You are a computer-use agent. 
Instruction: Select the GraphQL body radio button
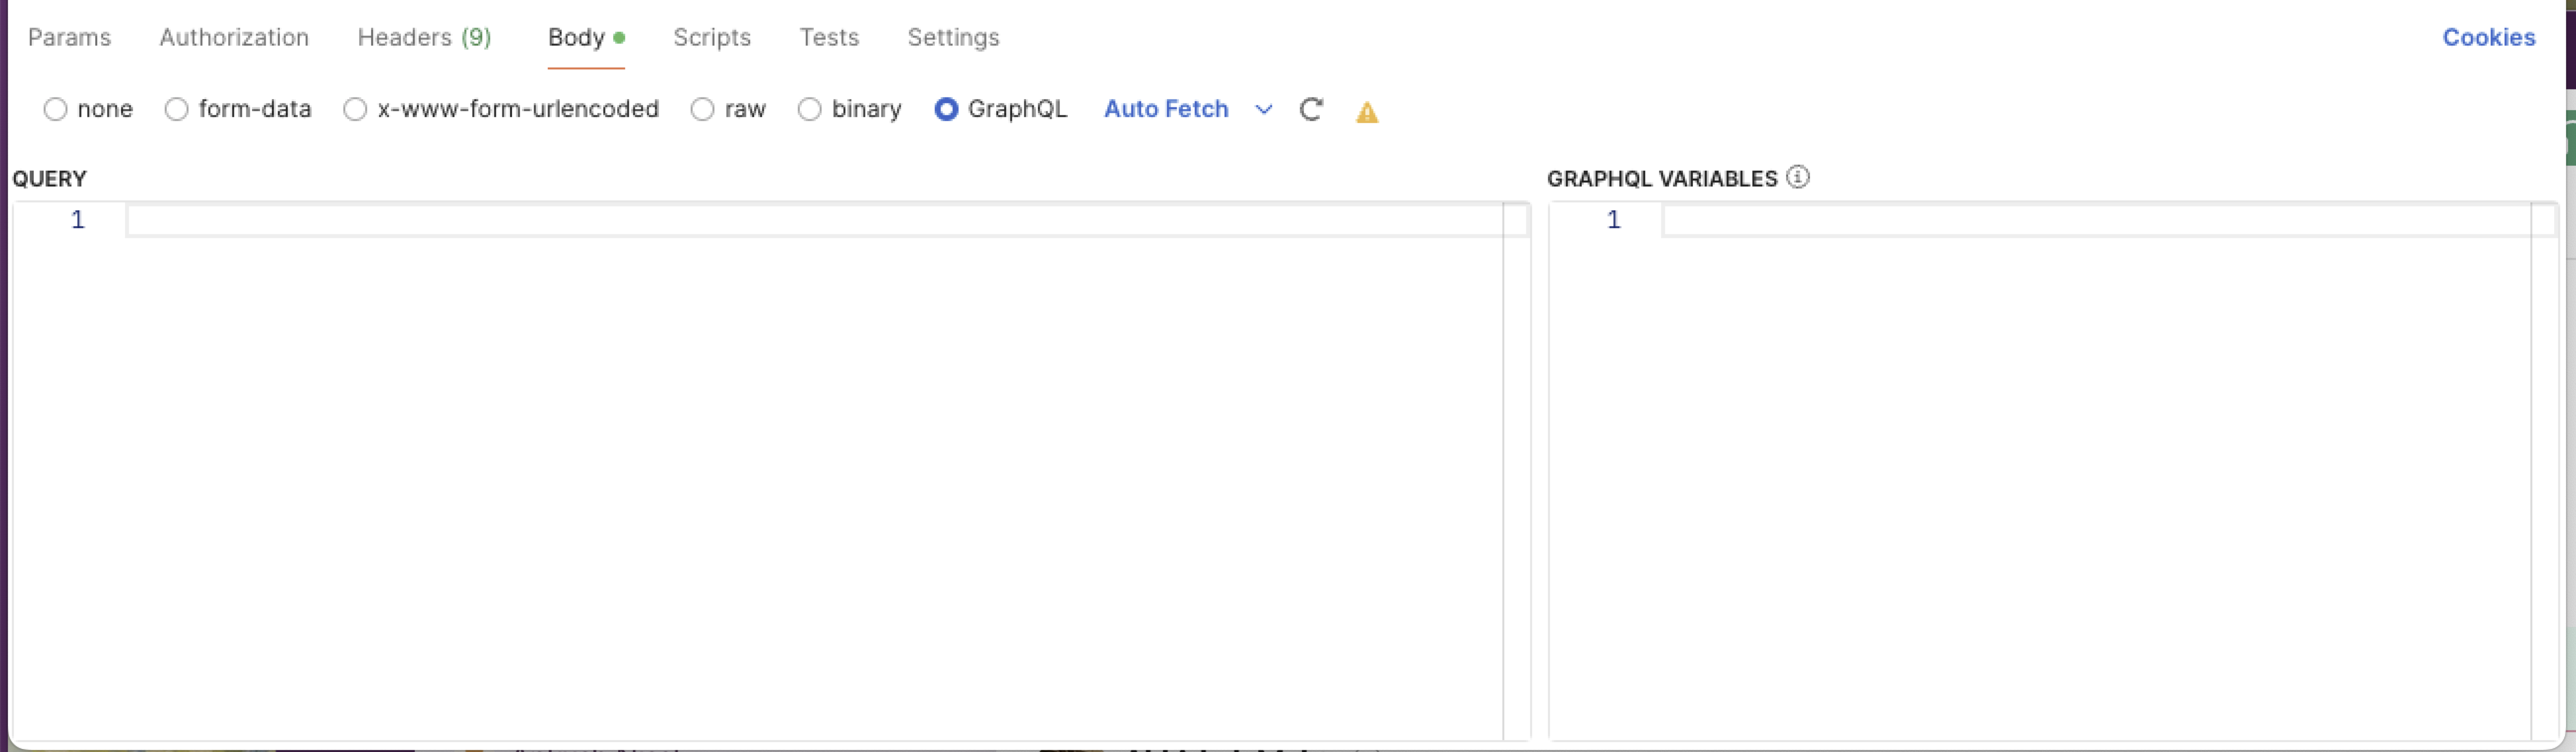[x=946, y=109]
